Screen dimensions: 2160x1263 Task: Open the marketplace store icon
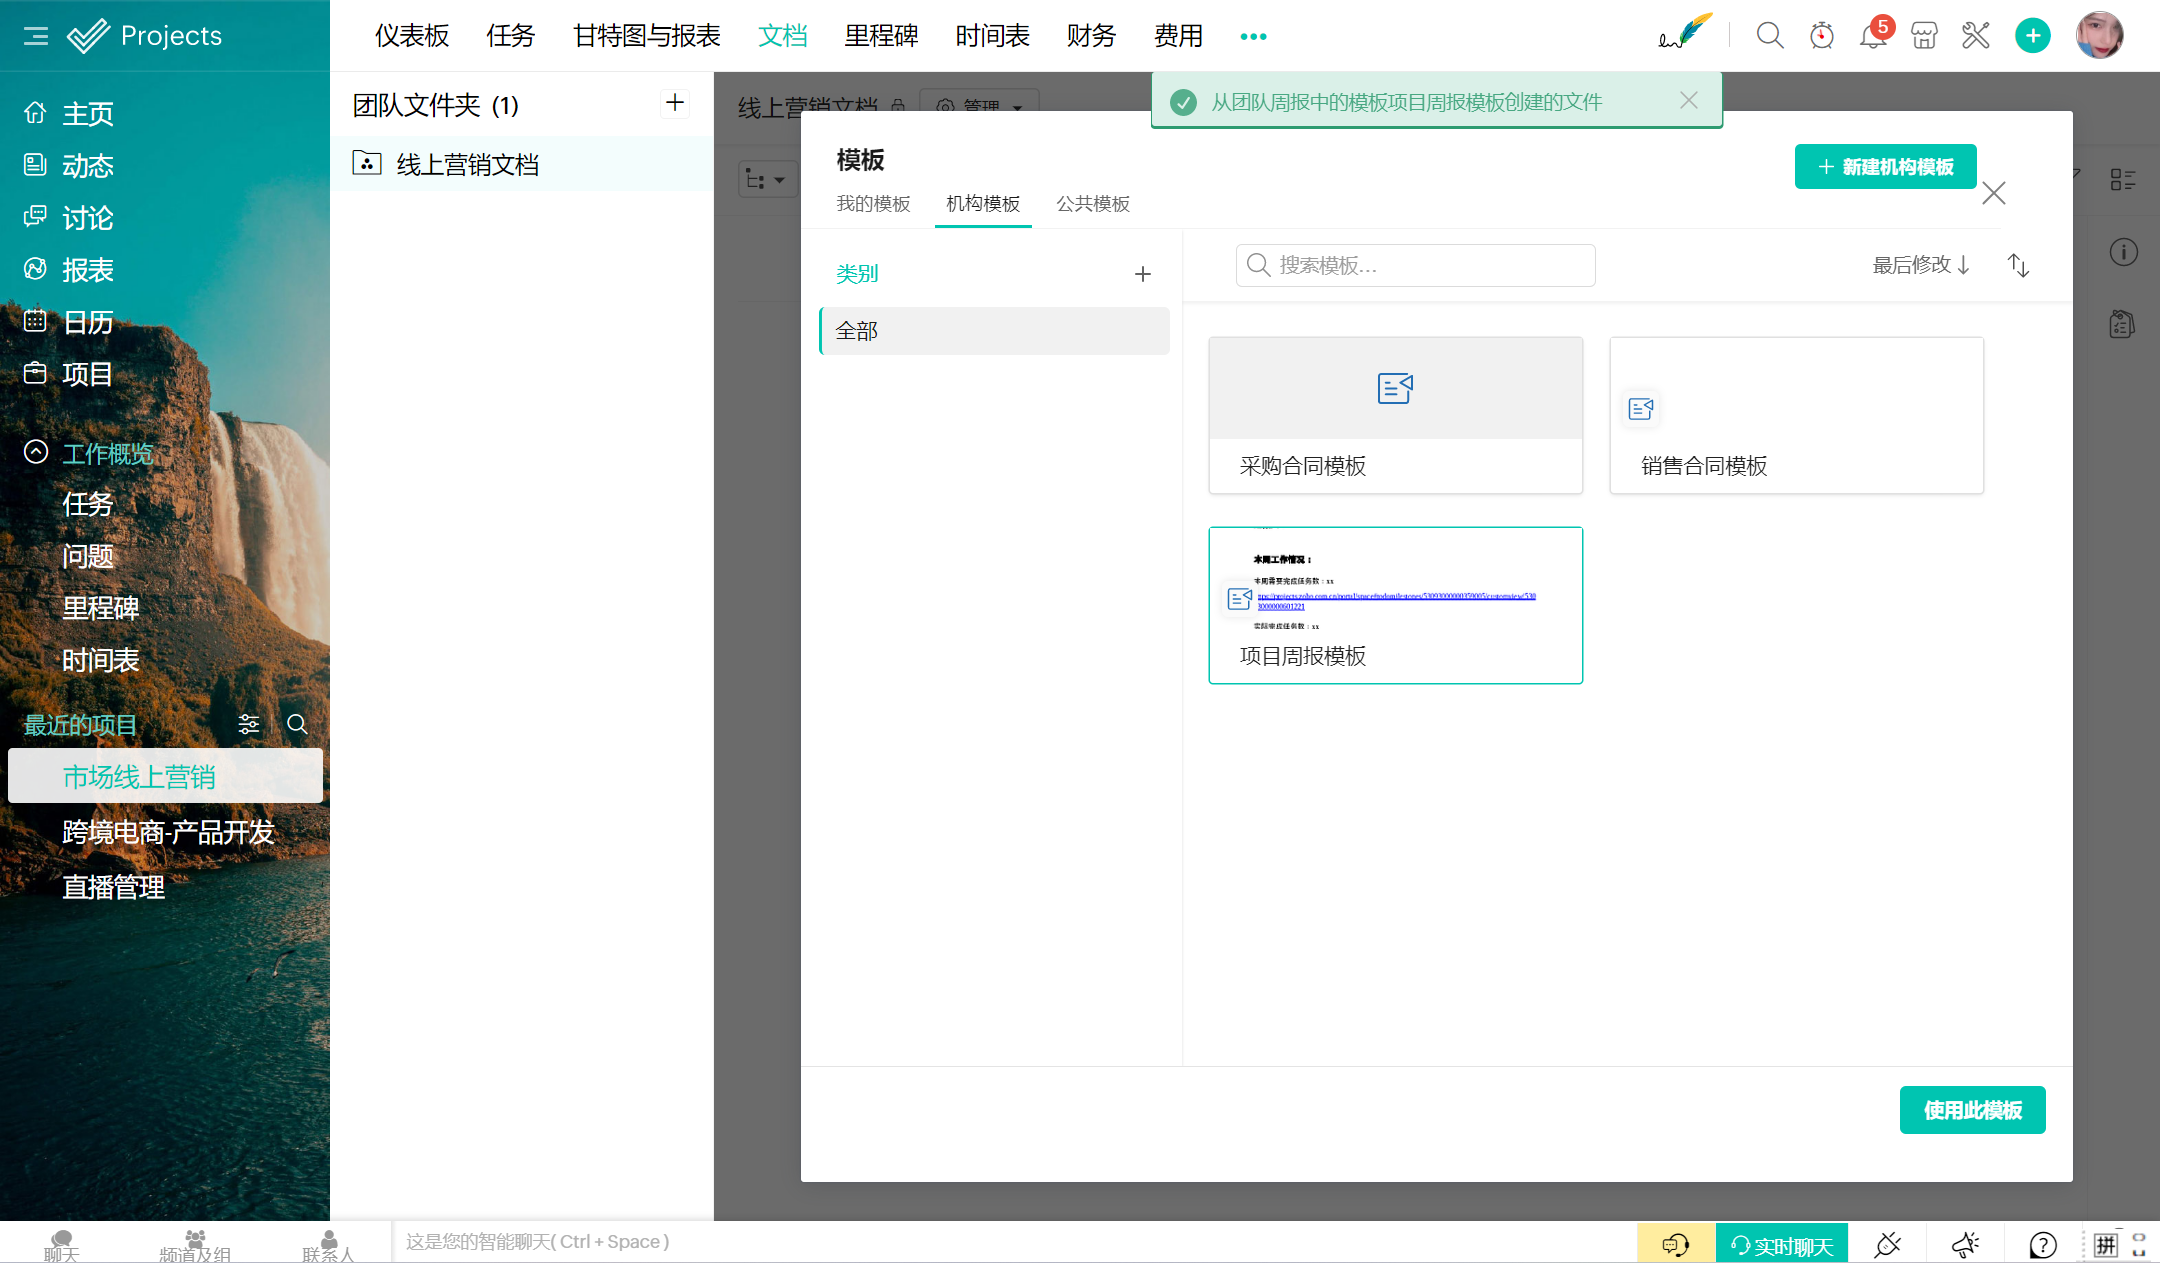point(1924,36)
